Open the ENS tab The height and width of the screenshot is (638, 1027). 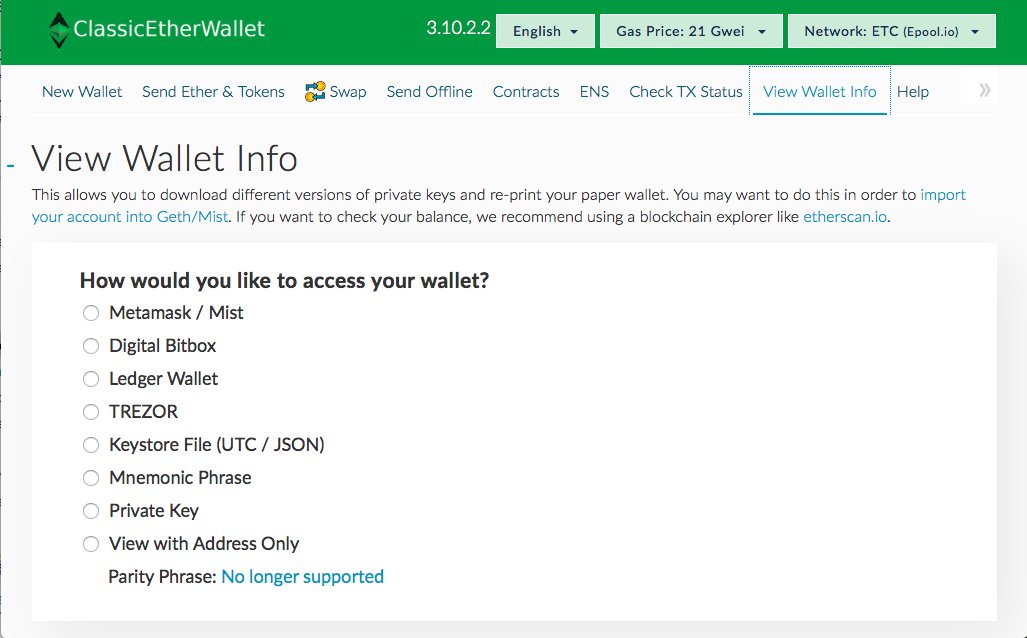[x=594, y=92]
